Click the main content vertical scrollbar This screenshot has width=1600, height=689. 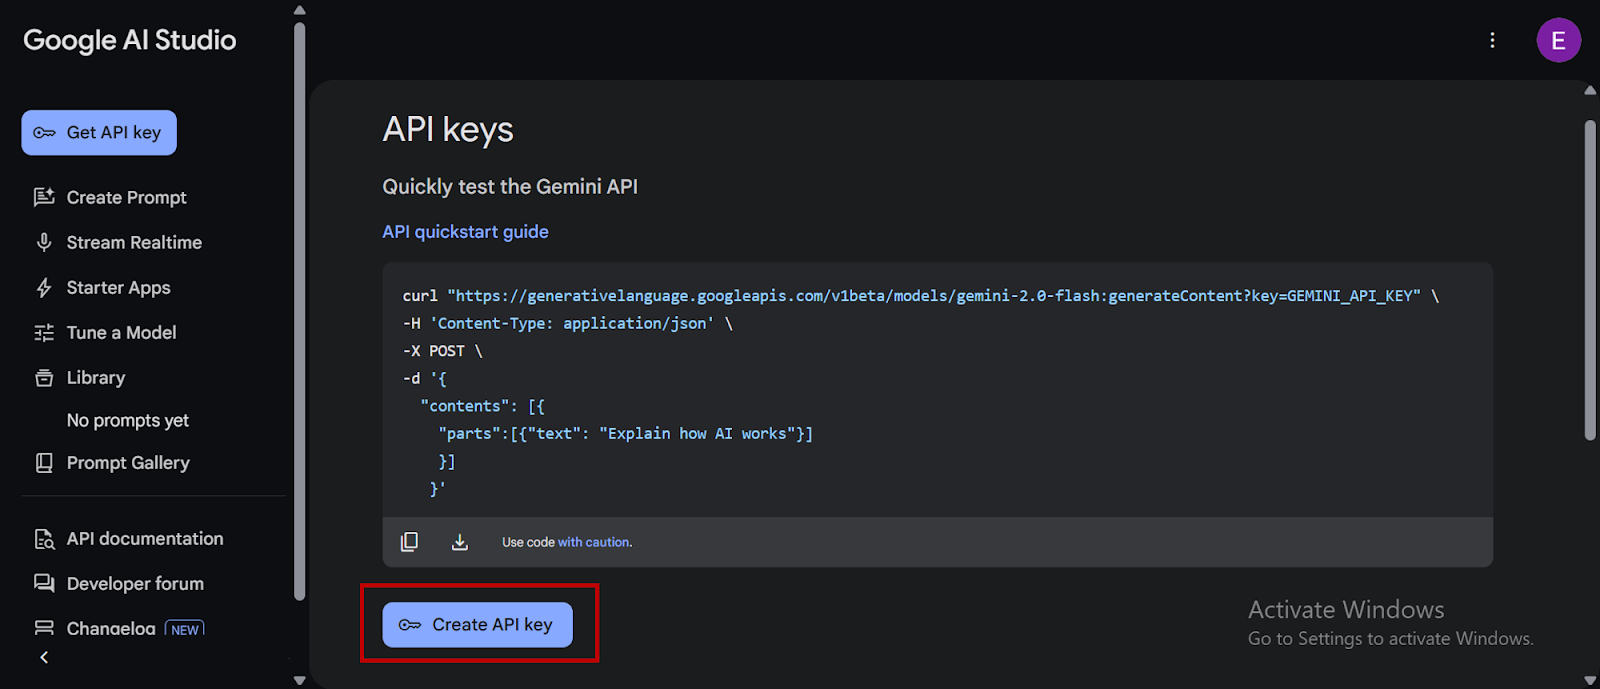point(1590,280)
